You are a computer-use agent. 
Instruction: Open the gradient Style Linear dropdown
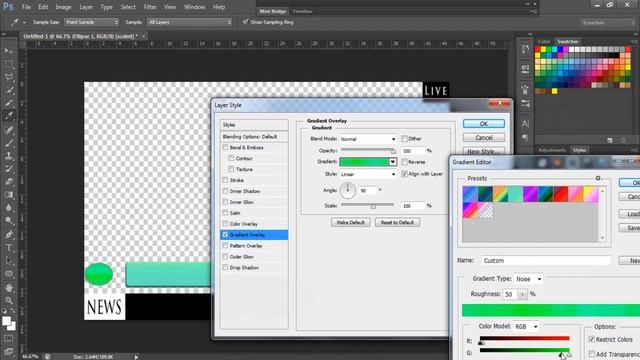(368, 174)
